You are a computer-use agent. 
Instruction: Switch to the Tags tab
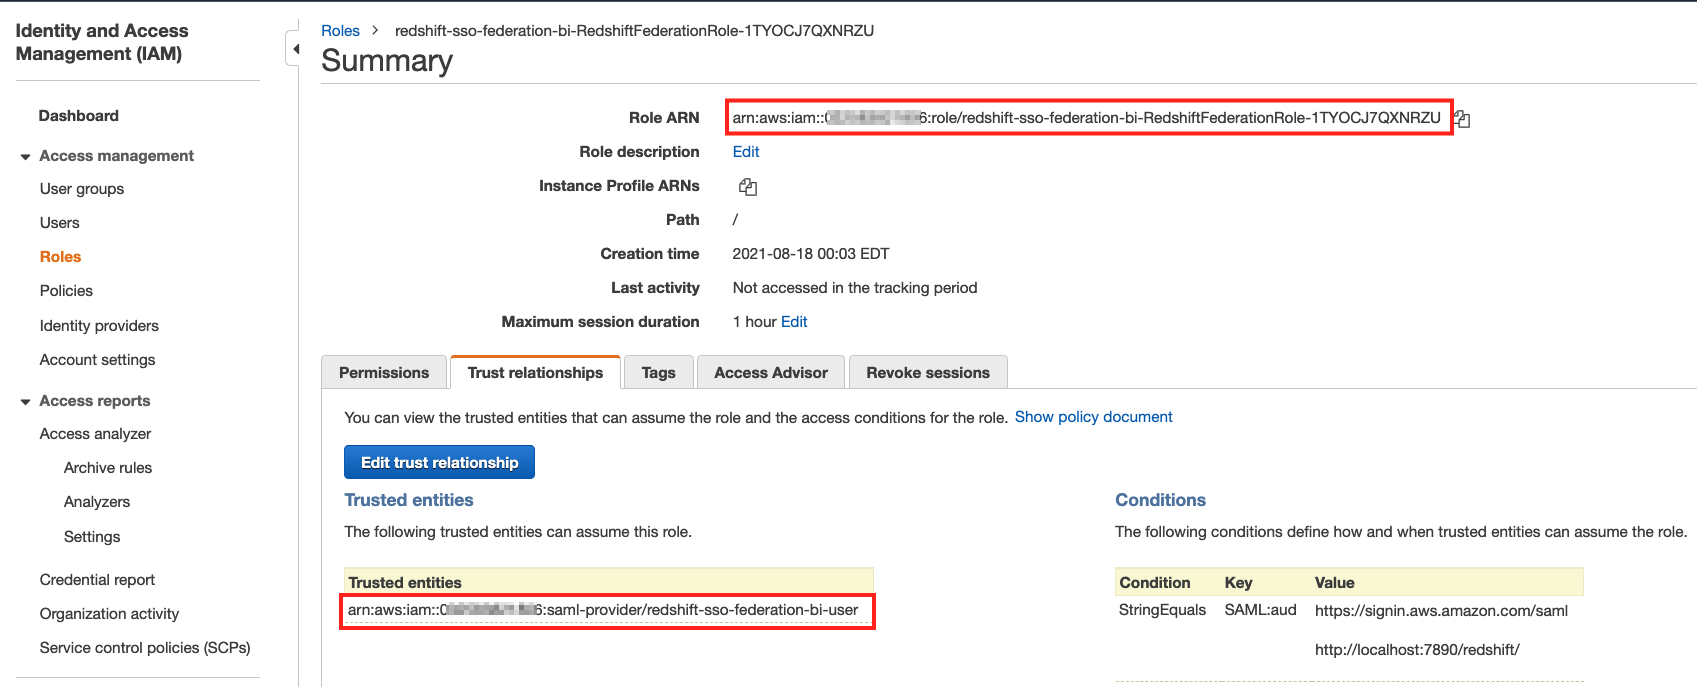coord(658,372)
